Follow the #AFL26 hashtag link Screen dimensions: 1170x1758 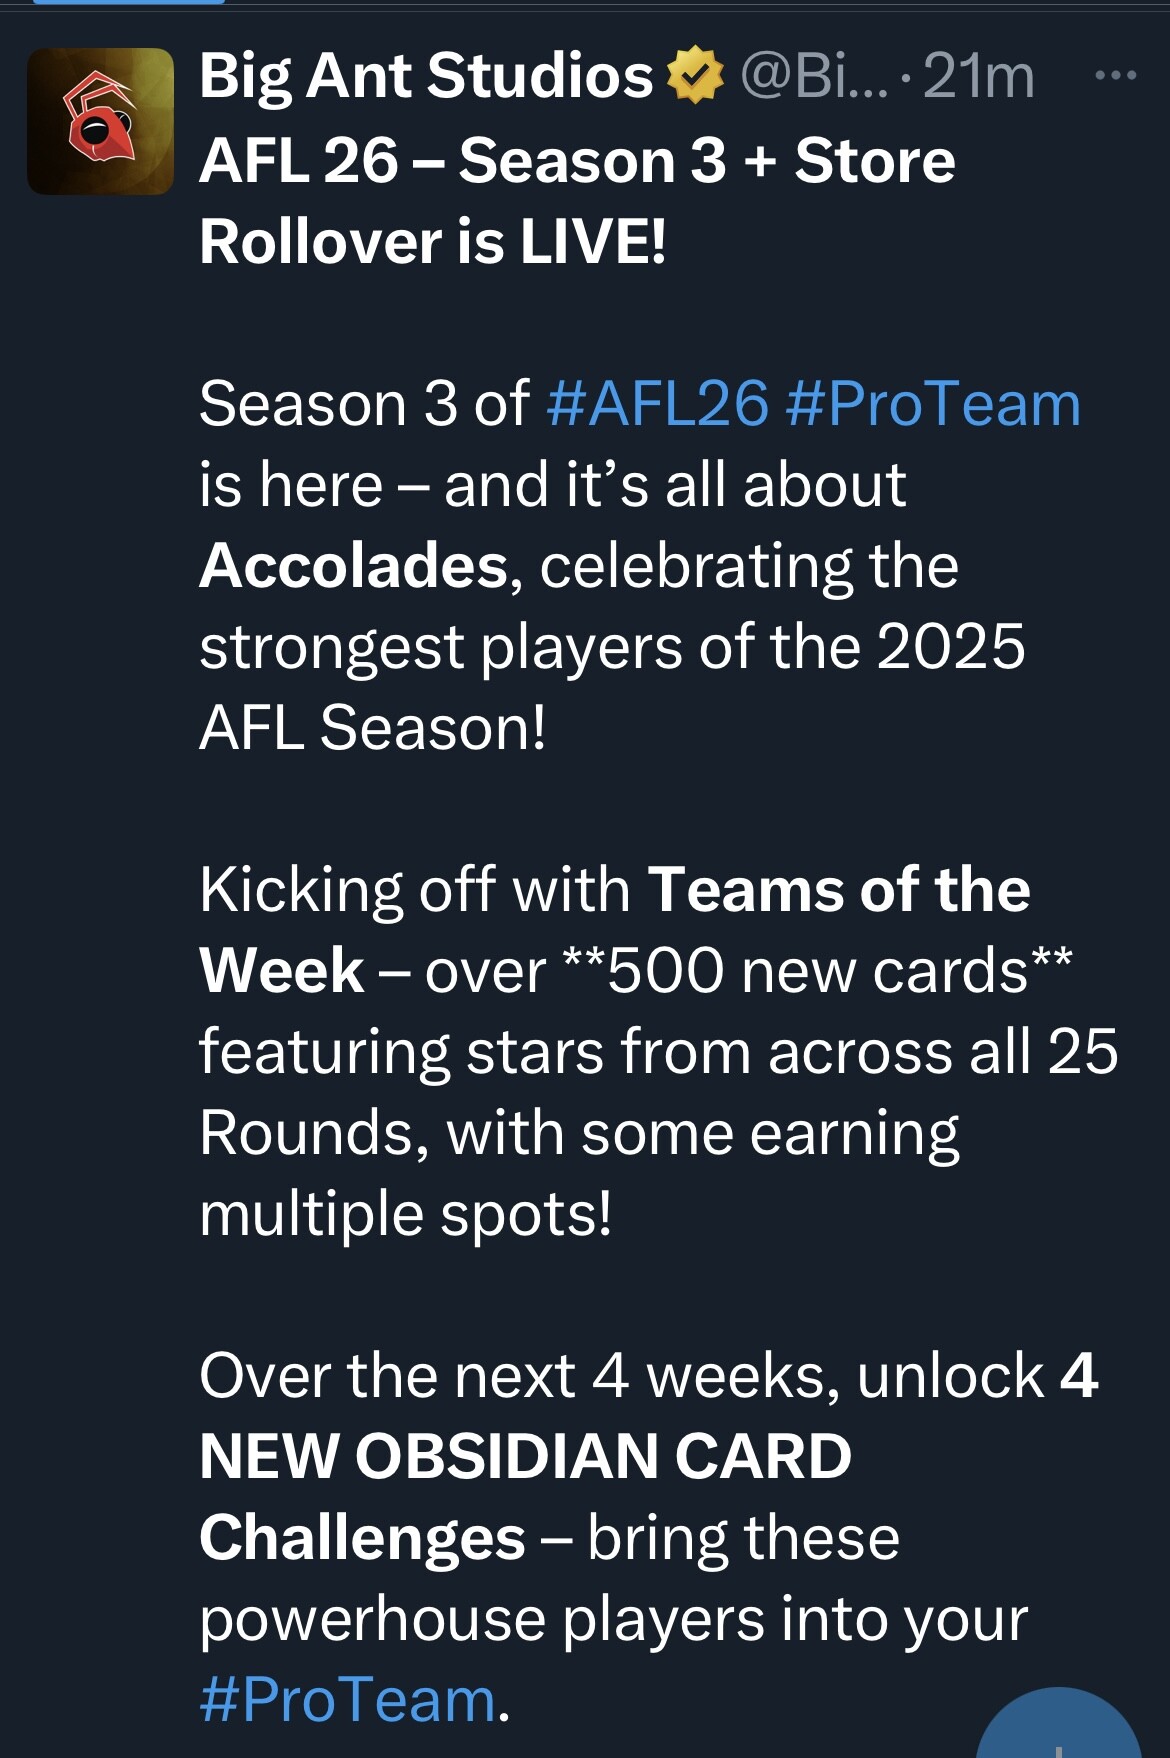pyautogui.click(x=658, y=404)
